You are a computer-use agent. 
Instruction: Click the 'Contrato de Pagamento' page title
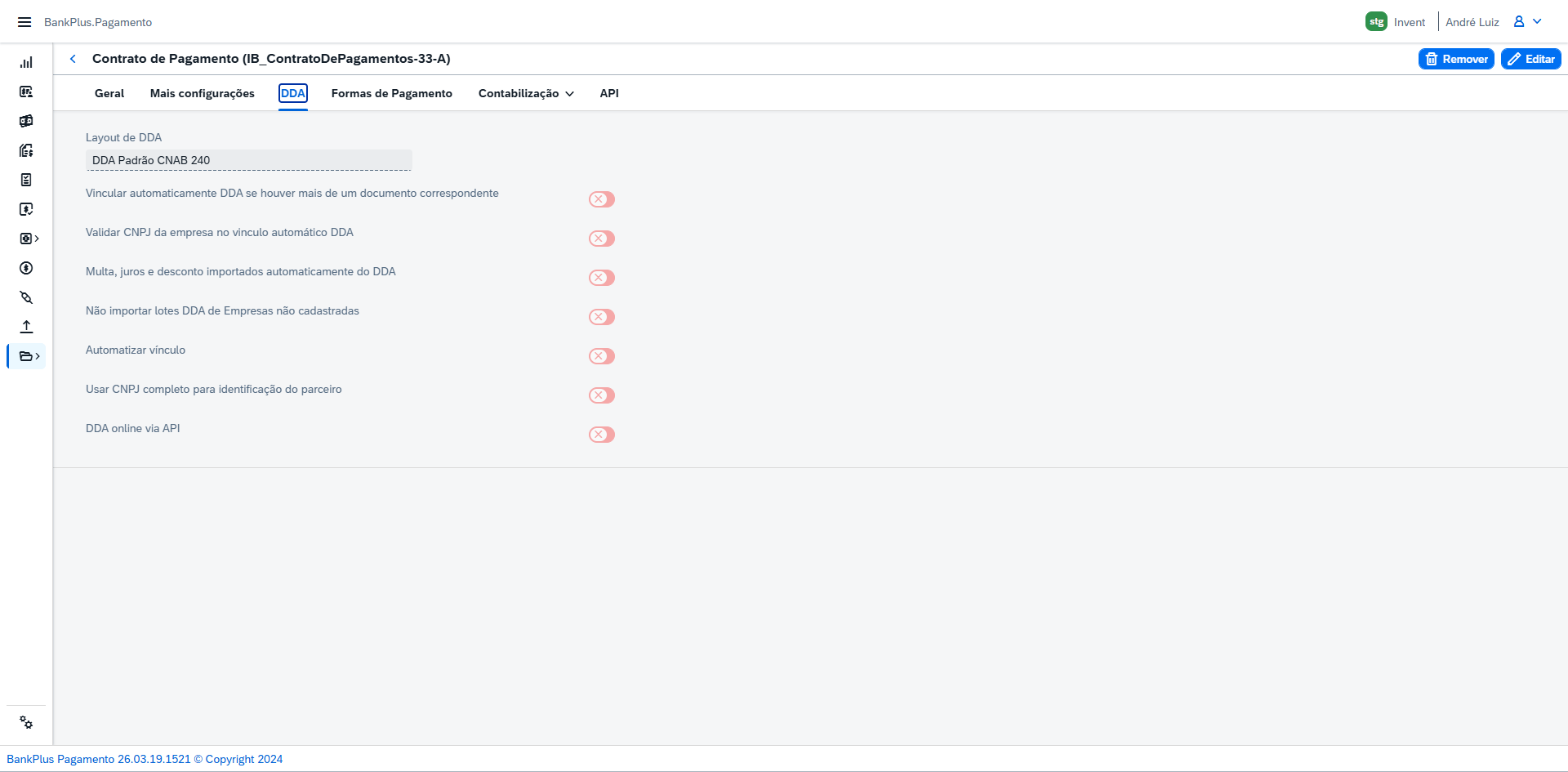(x=271, y=59)
